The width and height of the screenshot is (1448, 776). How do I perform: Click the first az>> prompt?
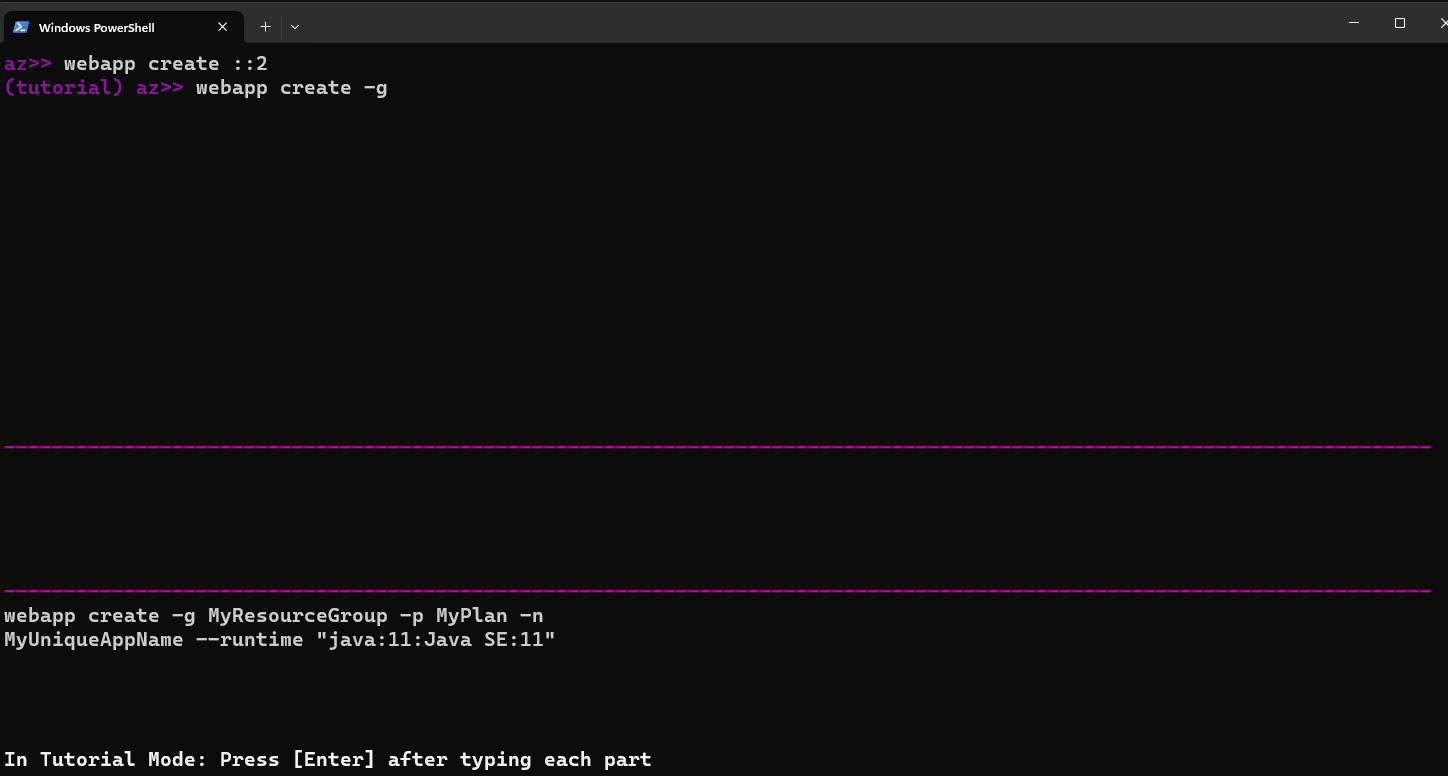27,64
